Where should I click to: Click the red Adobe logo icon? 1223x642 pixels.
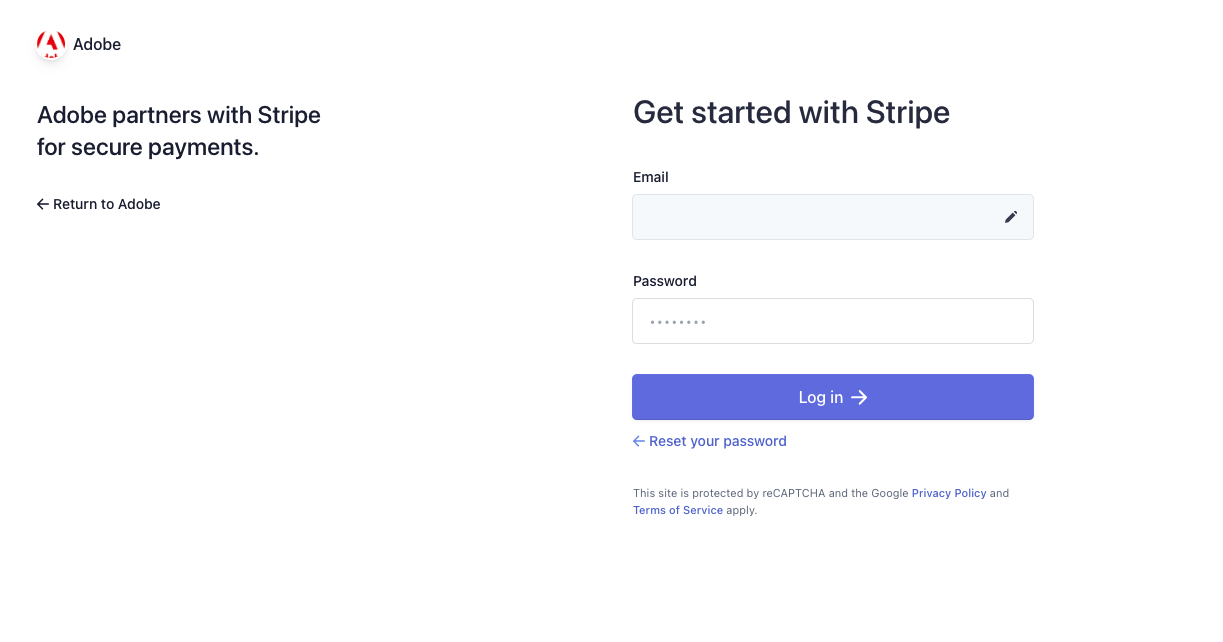tap(51, 45)
